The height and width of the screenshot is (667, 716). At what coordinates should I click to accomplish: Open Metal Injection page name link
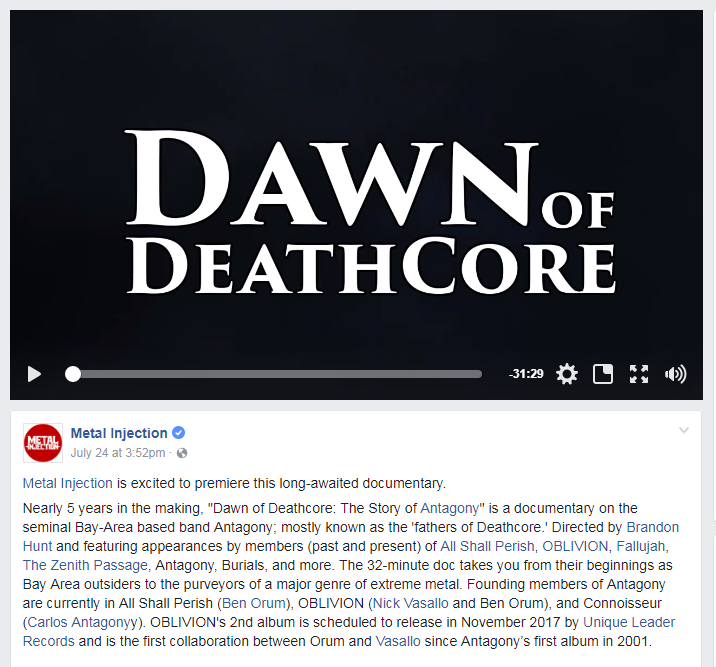[119, 433]
